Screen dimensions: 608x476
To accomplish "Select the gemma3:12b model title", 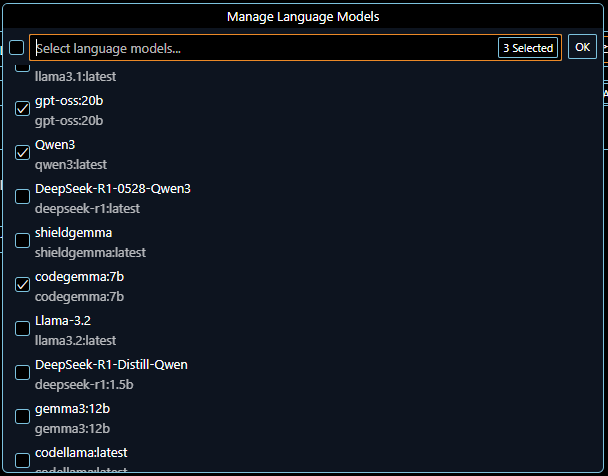I will click(73, 409).
